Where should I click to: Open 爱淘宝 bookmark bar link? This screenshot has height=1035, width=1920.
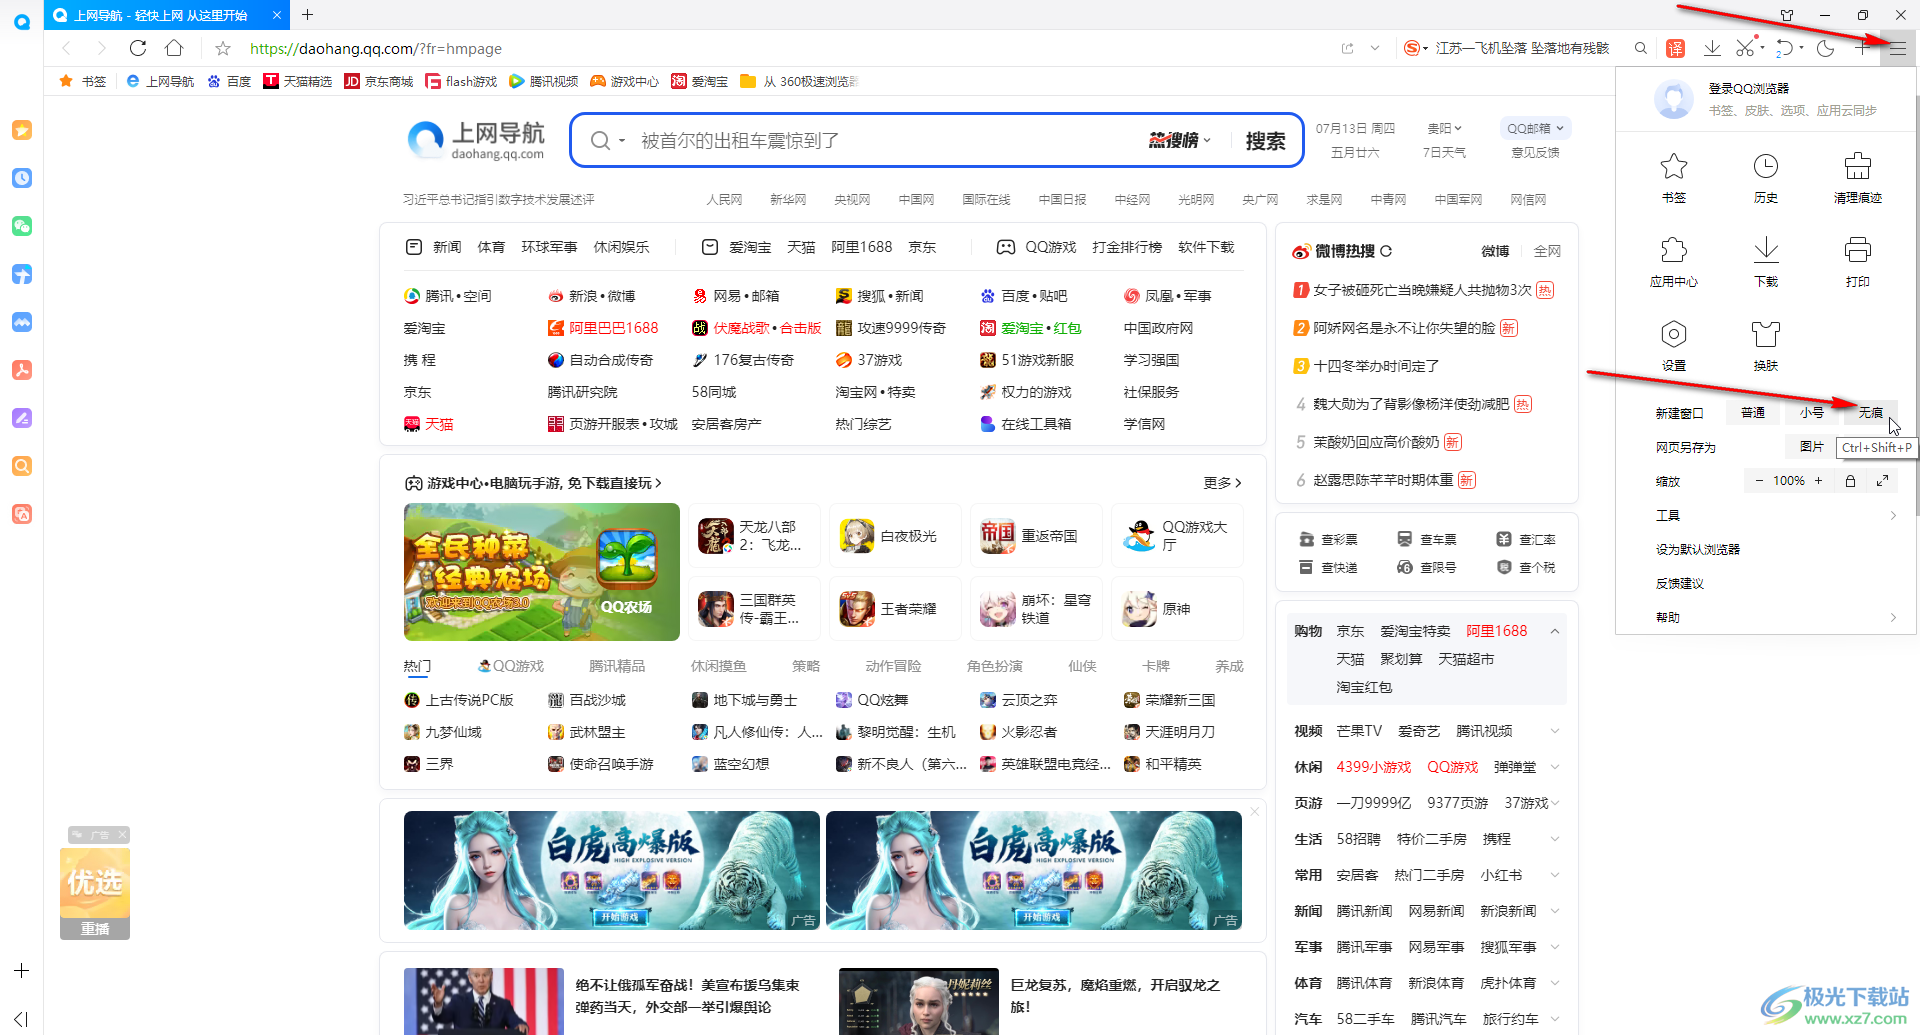click(699, 81)
